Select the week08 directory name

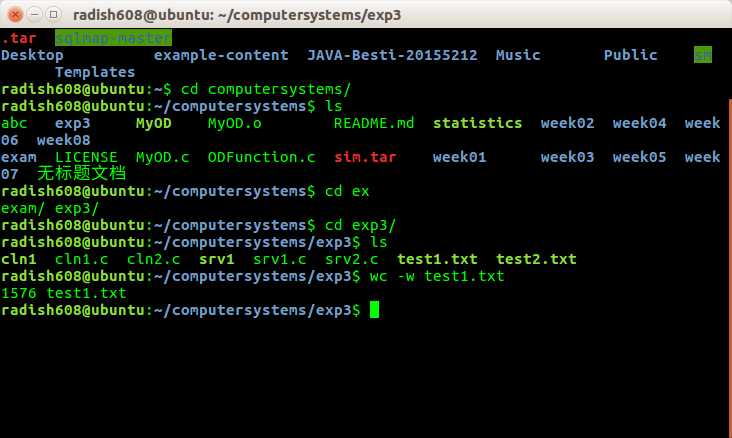pos(63,140)
